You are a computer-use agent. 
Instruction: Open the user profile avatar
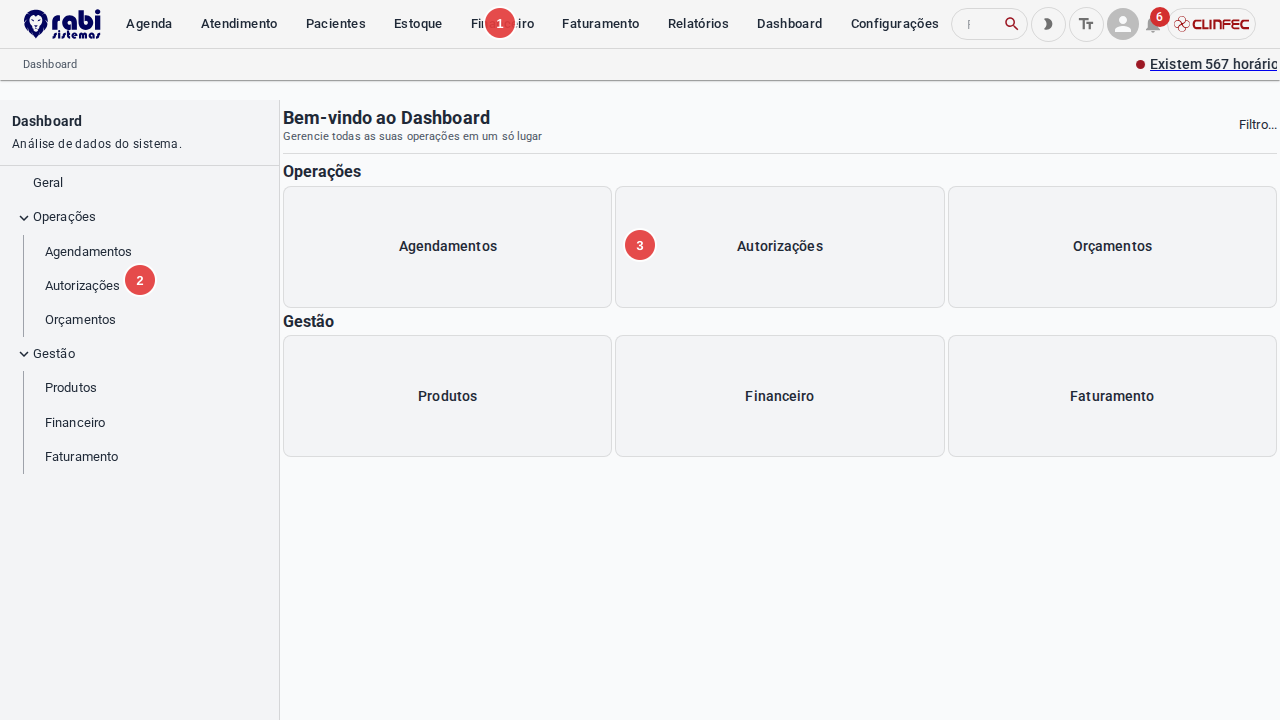coord(1123,24)
